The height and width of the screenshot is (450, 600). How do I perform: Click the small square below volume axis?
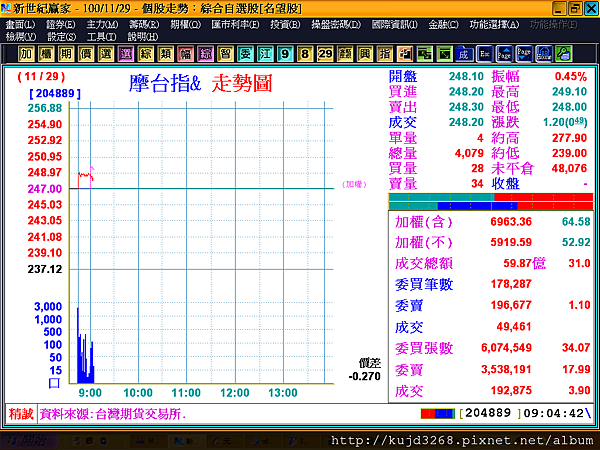54,383
